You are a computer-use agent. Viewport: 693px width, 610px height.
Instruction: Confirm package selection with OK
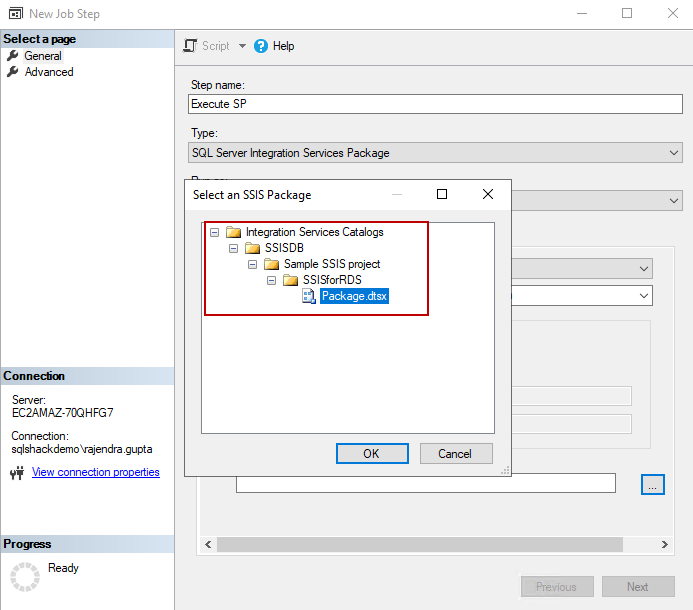[372, 454]
